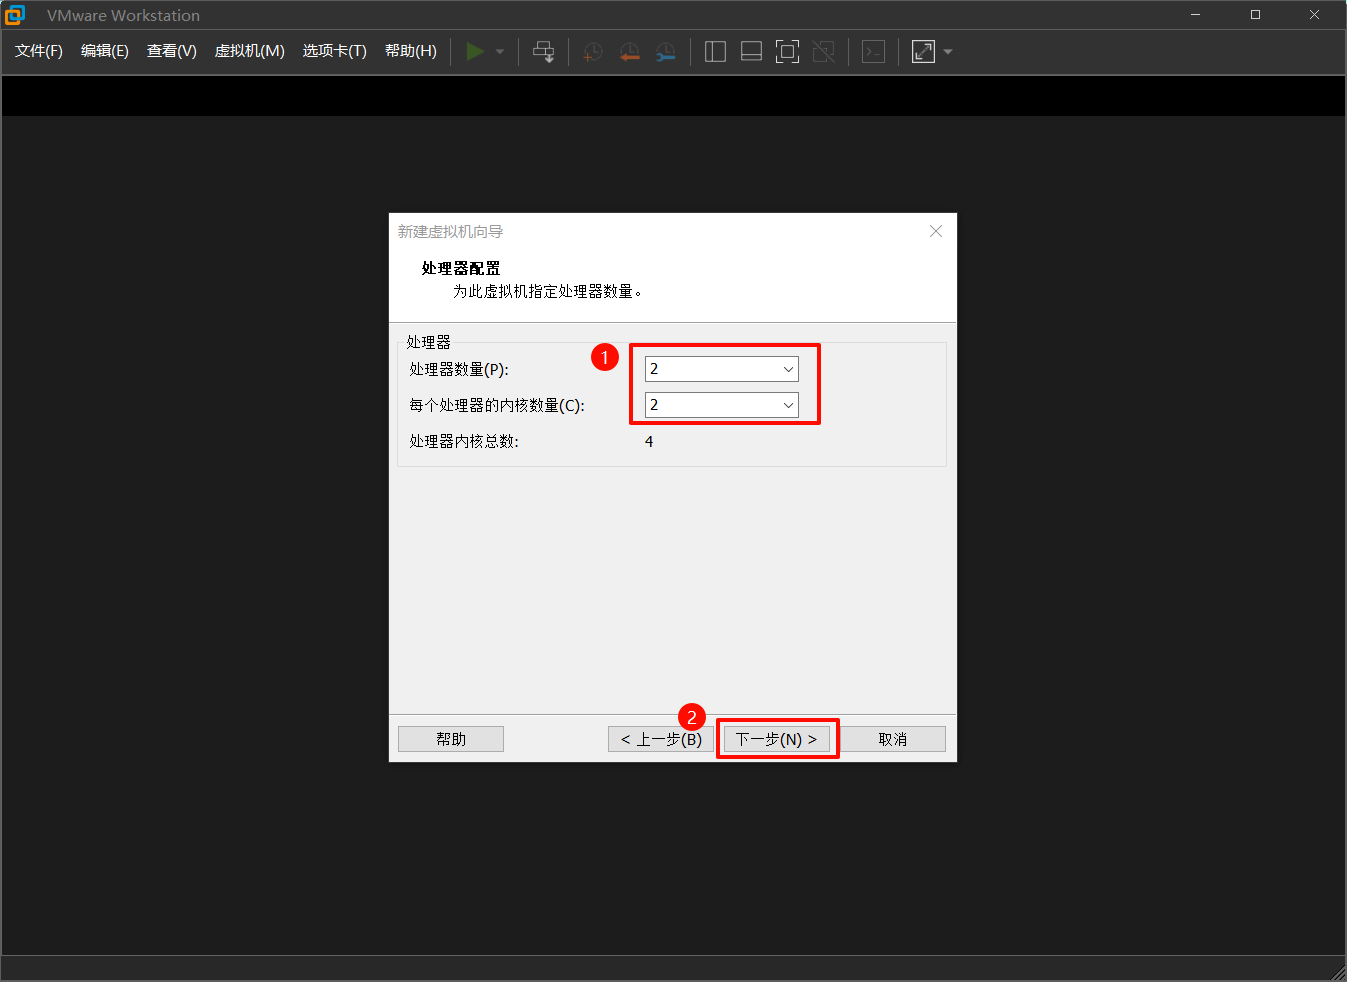
Task: Open the 选项卡(T) menu
Action: tap(334, 51)
